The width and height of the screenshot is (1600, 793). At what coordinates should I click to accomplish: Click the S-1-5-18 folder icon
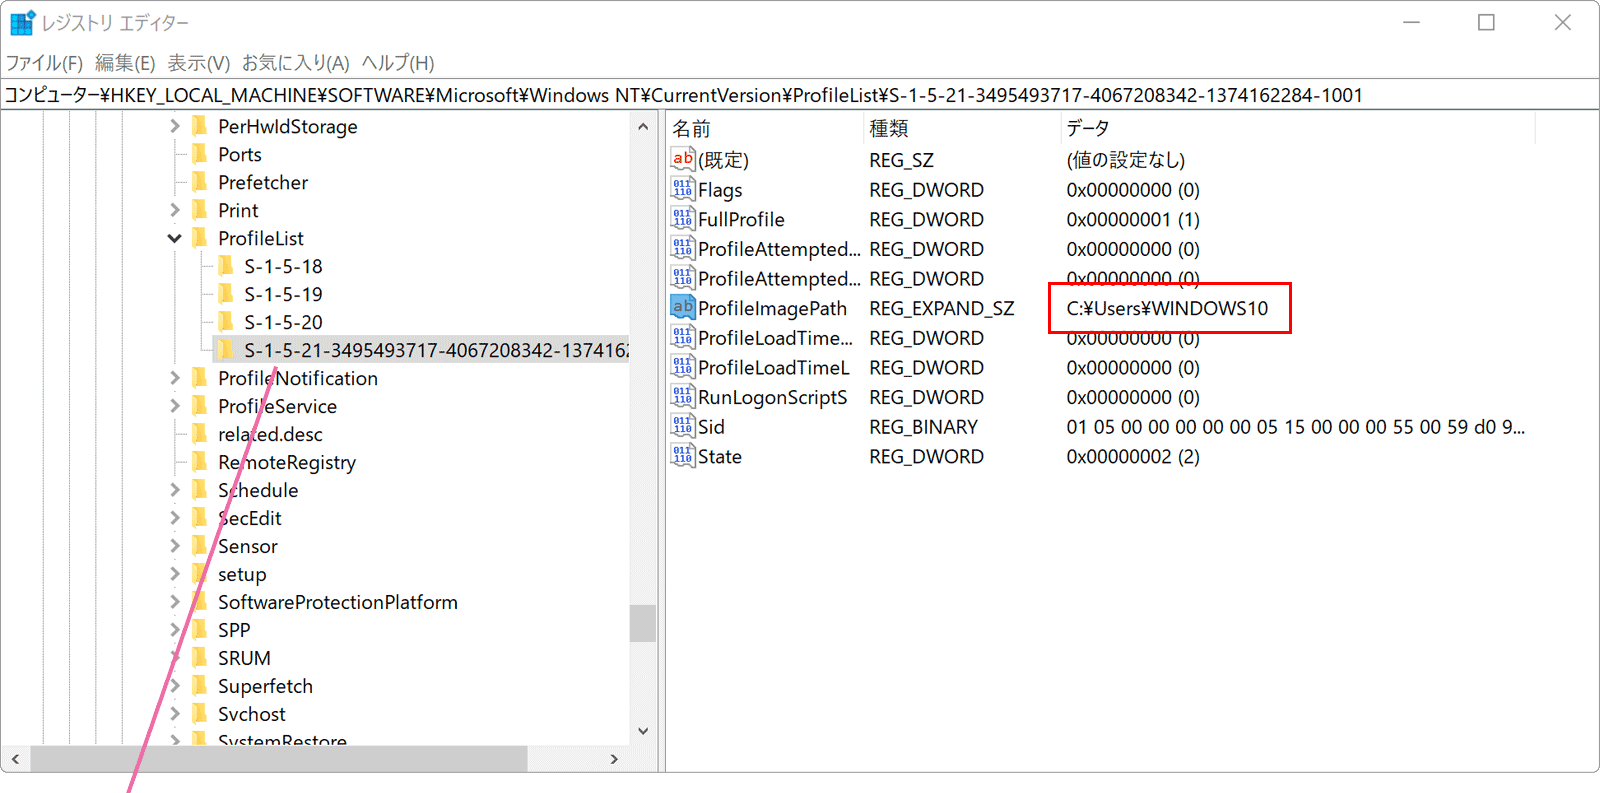225,266
